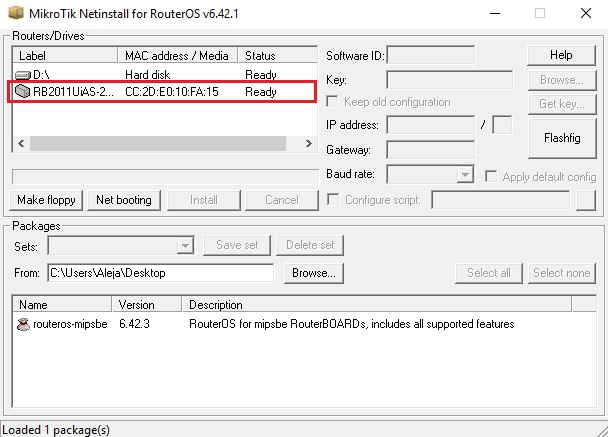Image resolution: width=608 pixels, height=437 pixels.
Task: Open Net booting settings
Action: (124, 200)
